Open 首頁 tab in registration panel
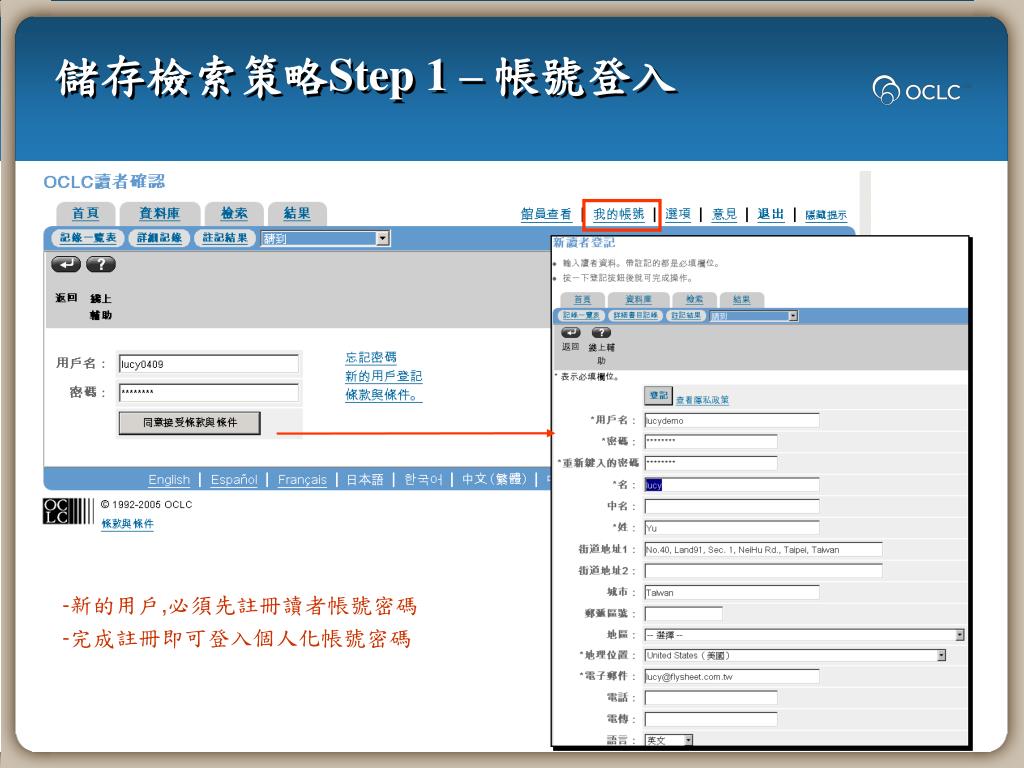This screenshot has width=1024, height=768. click(x=583, y=299)
